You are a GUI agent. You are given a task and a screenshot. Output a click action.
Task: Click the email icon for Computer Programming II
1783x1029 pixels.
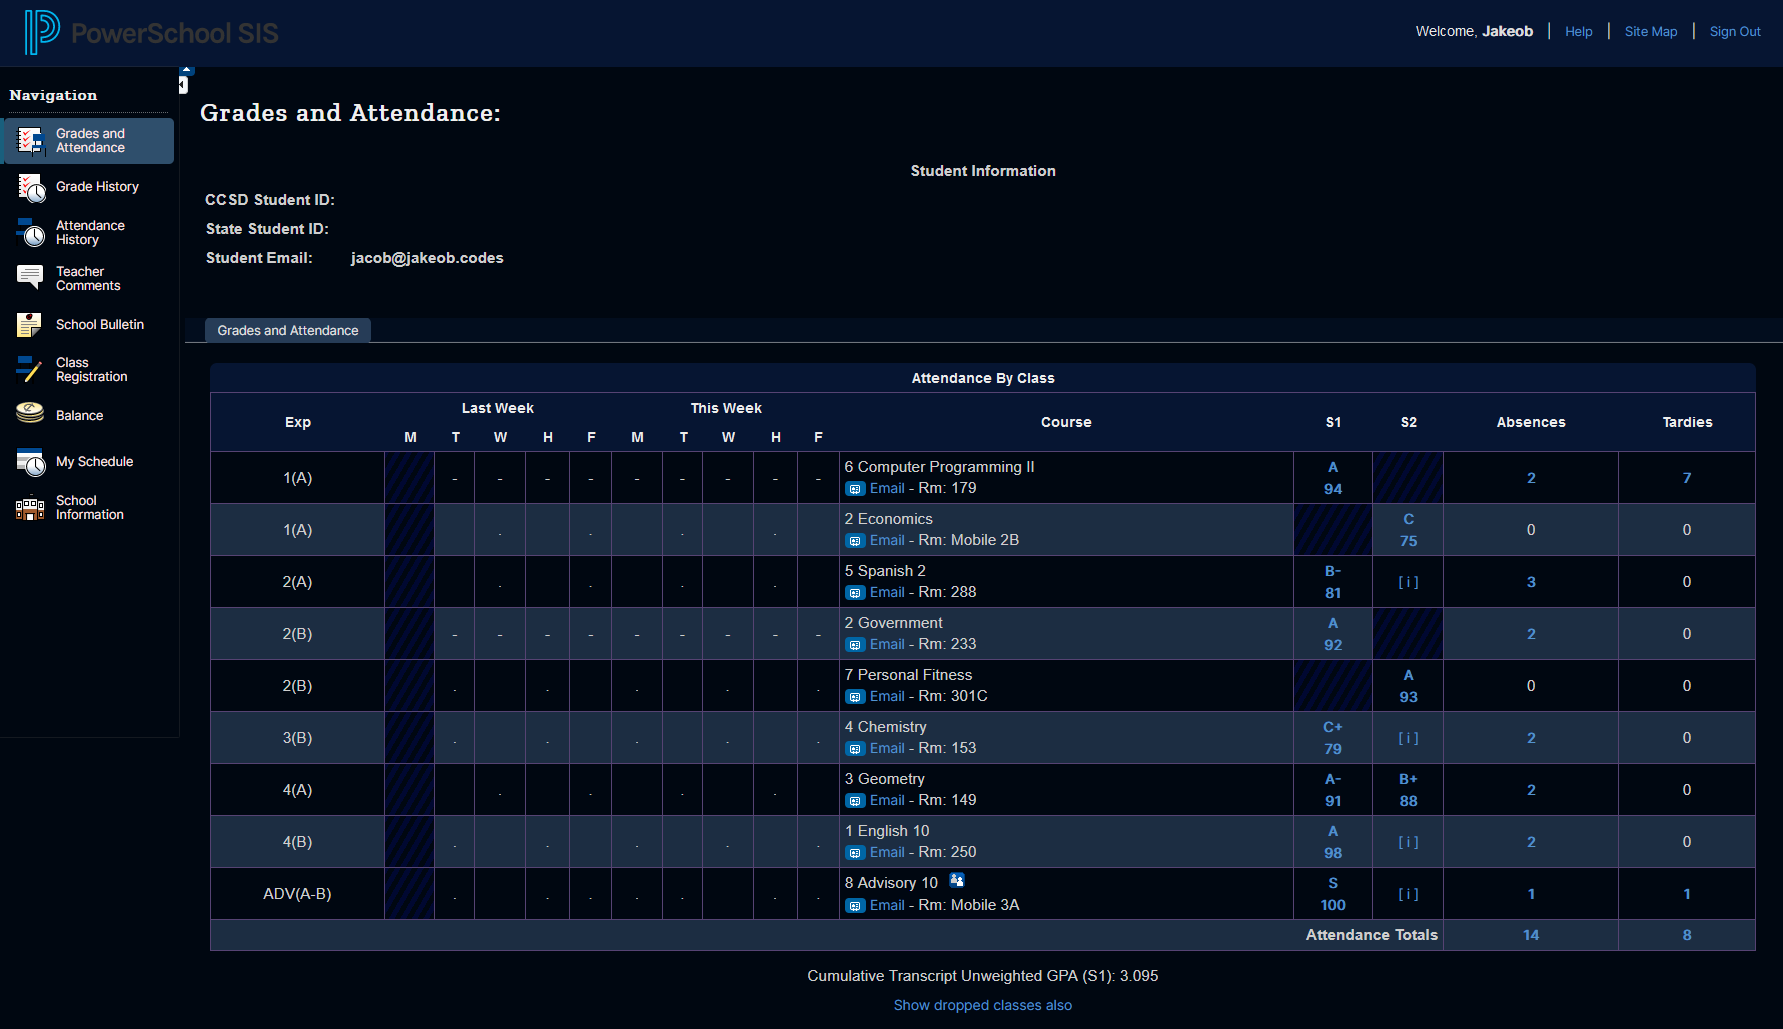pyautogui.click(x=855, y=489)
